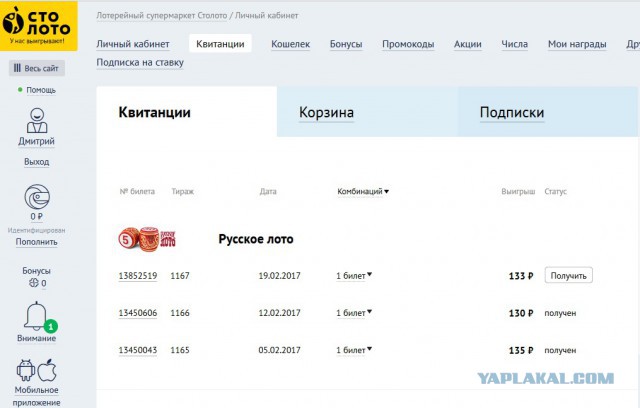Screen dimensions: 640x408
Task: Click the 135 ₽ winnings amount
Action: click(521, 350)
